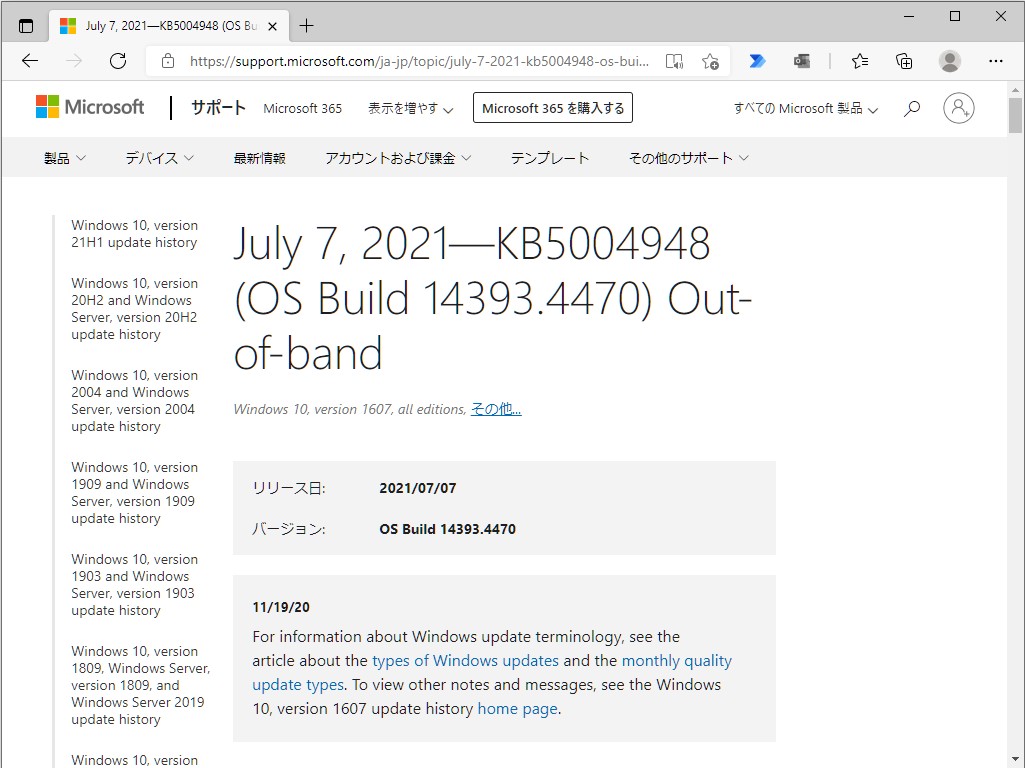Open version 1809 and Server 2019 history link

pyautogui.click(x=140, y=685)
